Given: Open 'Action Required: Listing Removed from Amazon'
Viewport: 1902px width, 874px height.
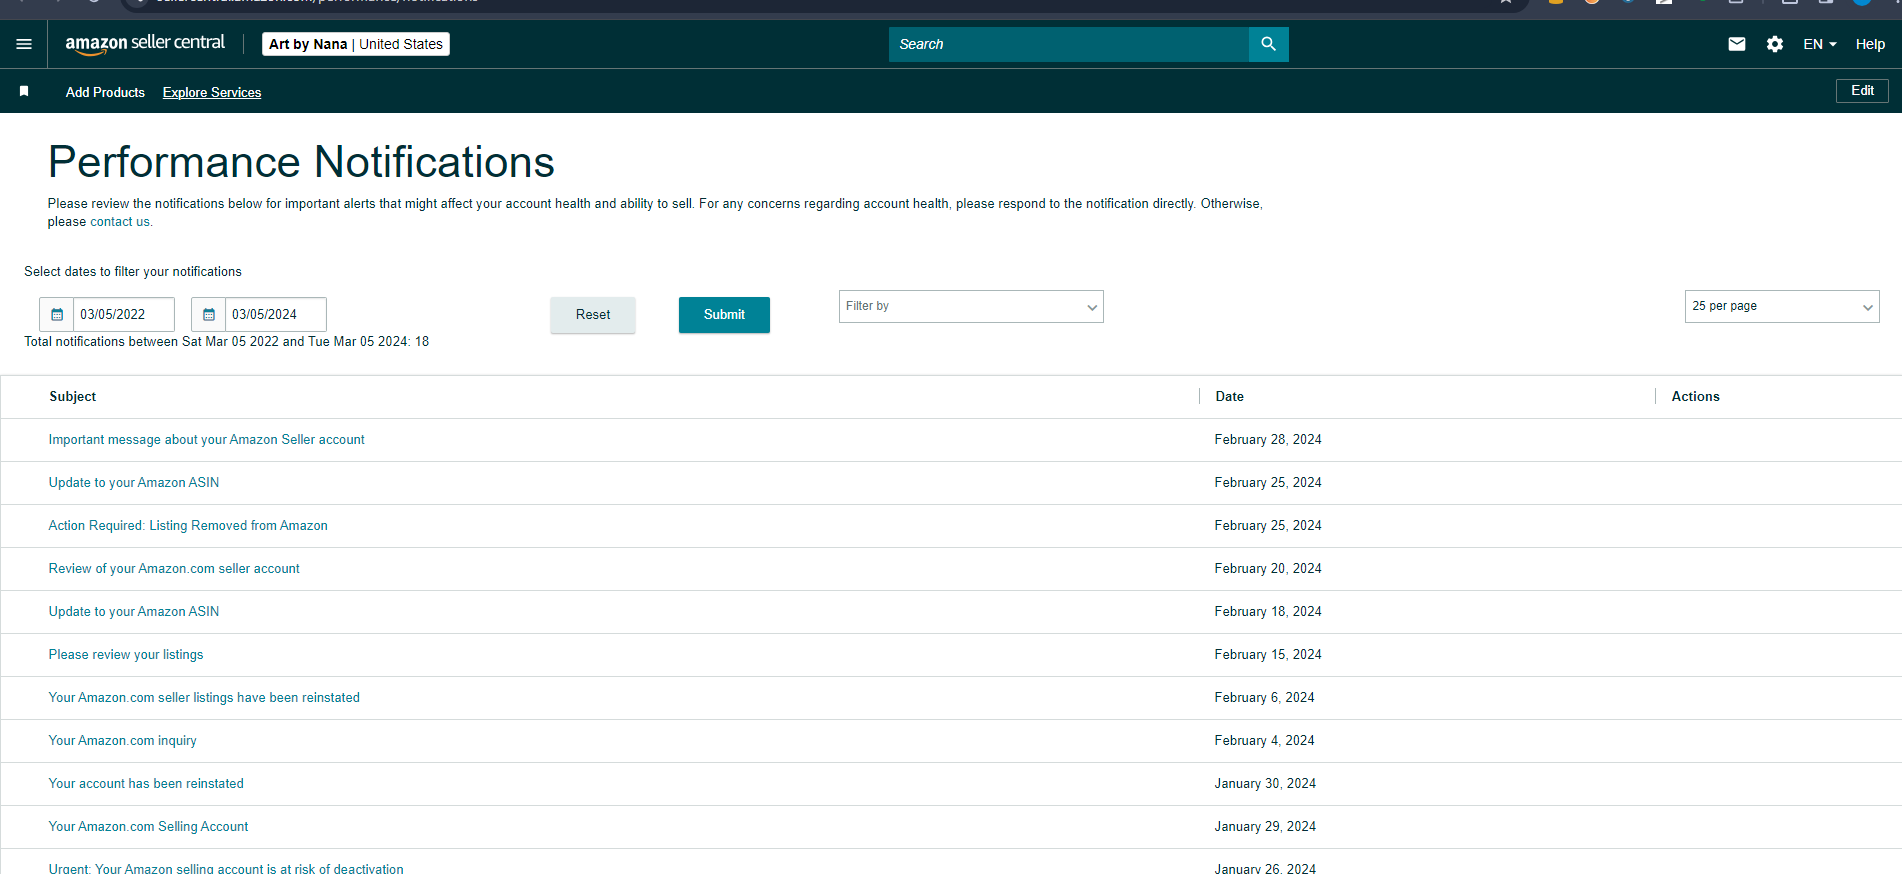Looking at the screenshot, I should 188,526.
